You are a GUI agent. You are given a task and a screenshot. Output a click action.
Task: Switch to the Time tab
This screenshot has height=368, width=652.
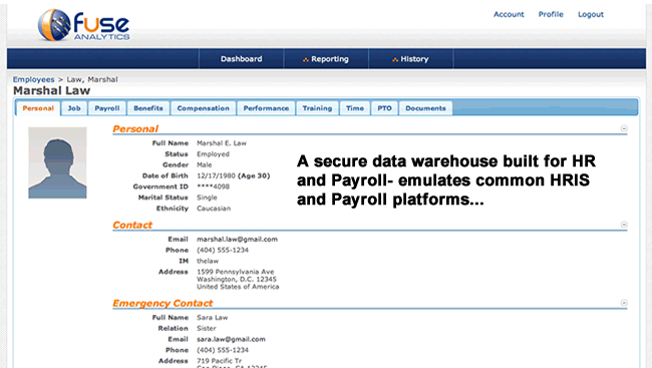355,108
